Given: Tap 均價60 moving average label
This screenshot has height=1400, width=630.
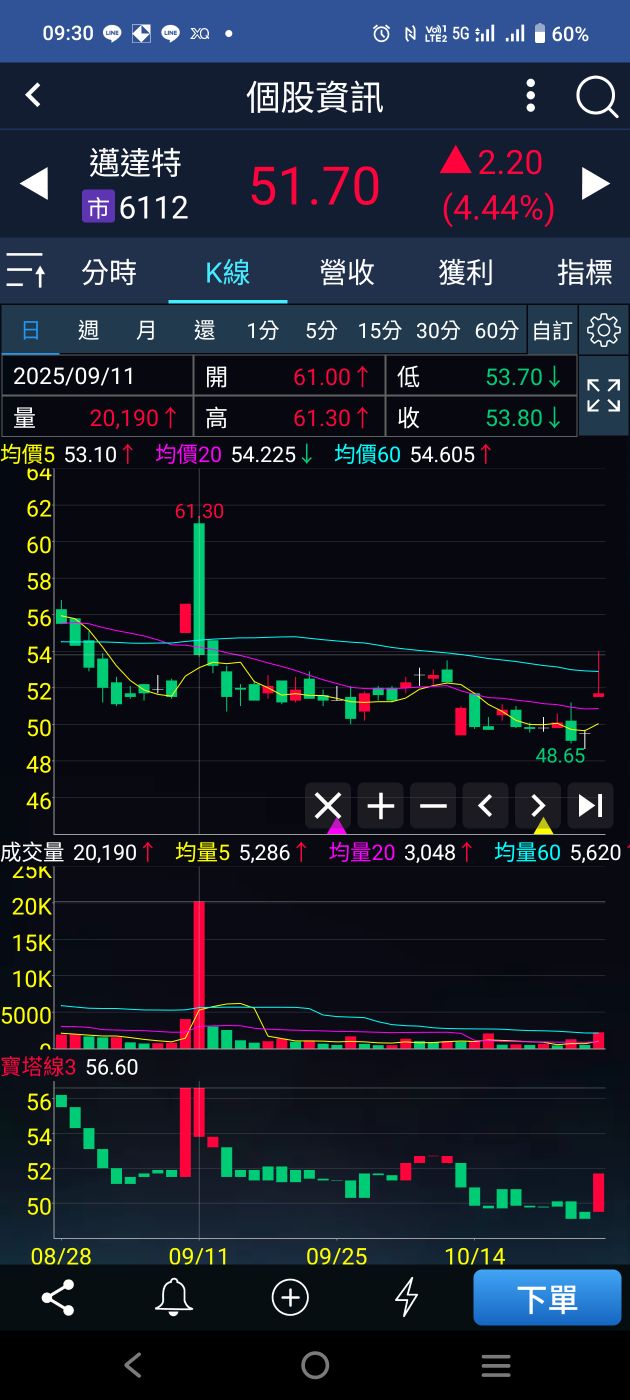Looking at the screenshot, I should coord(367,455).
